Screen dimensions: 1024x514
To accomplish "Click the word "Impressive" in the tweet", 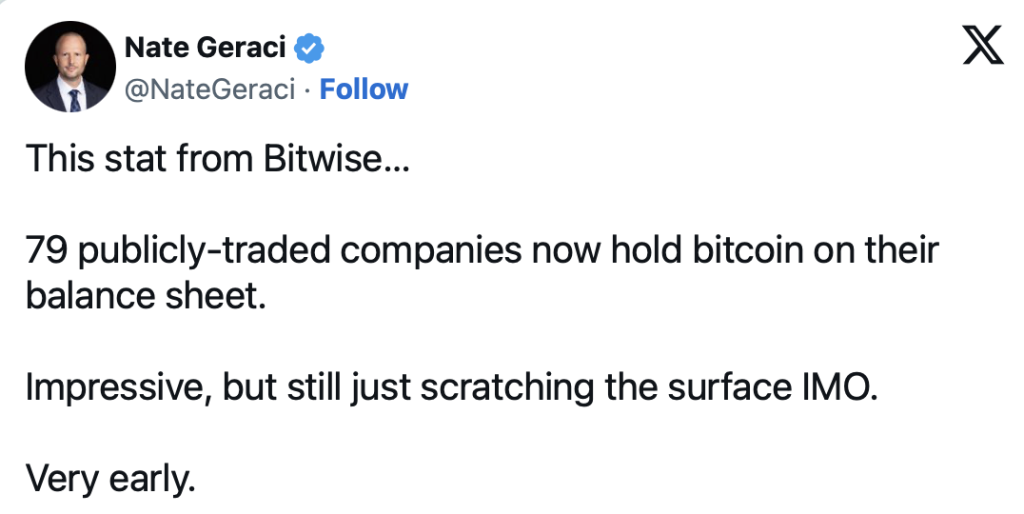I will click(114, 388).
